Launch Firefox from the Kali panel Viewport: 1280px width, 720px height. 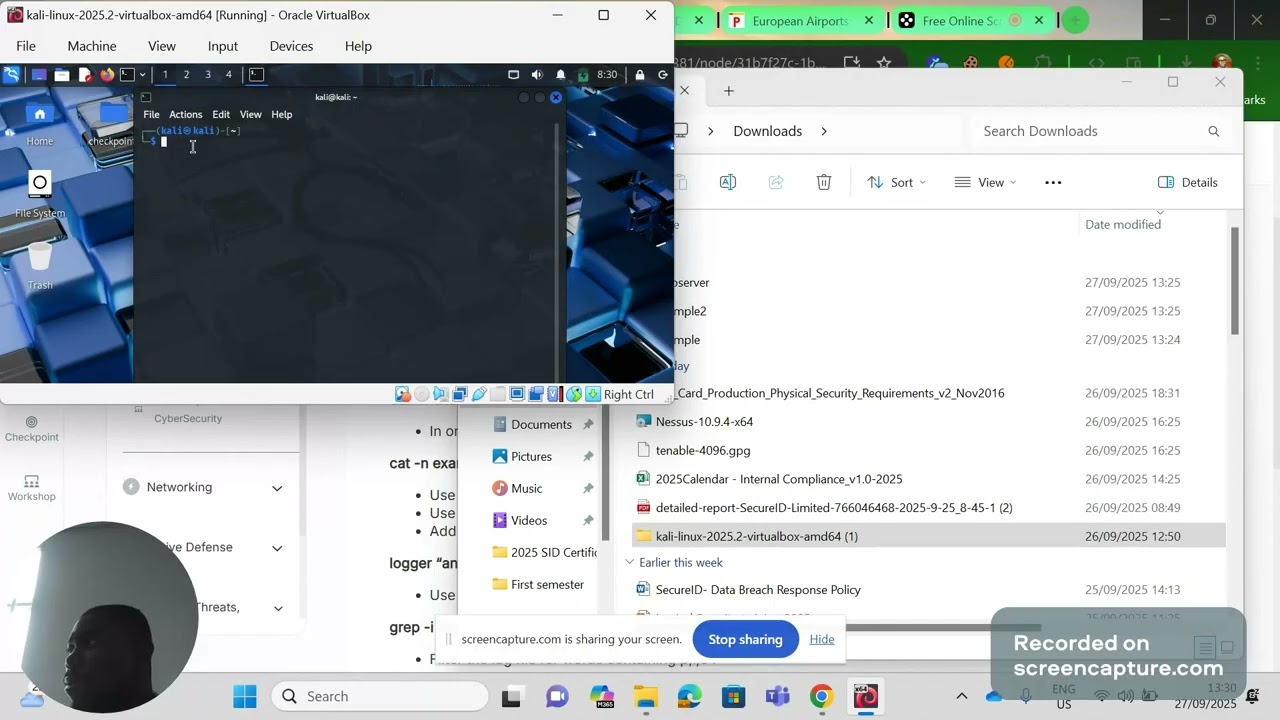[107, 74]
